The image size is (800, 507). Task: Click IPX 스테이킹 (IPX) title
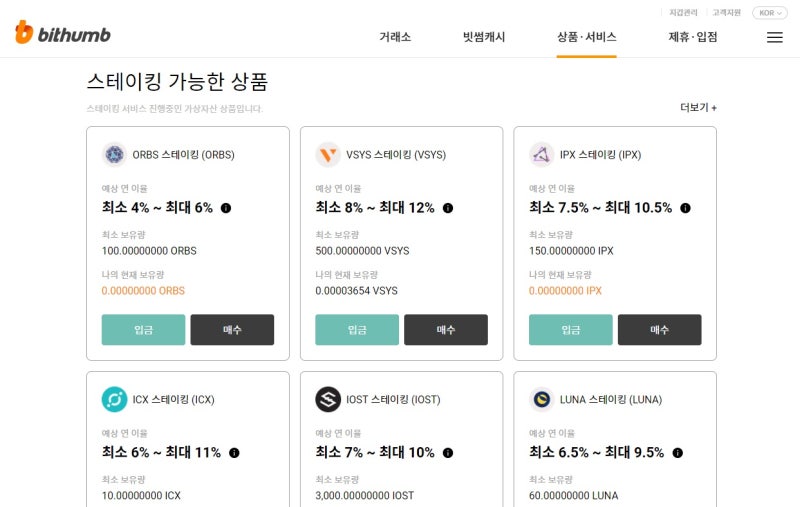pos(601,155)
